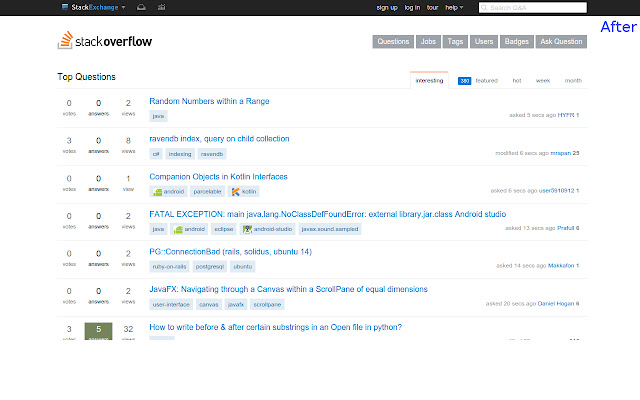Click the ubuntu tag
Screen dimensions: 640x400
click(x=243, y=267)
